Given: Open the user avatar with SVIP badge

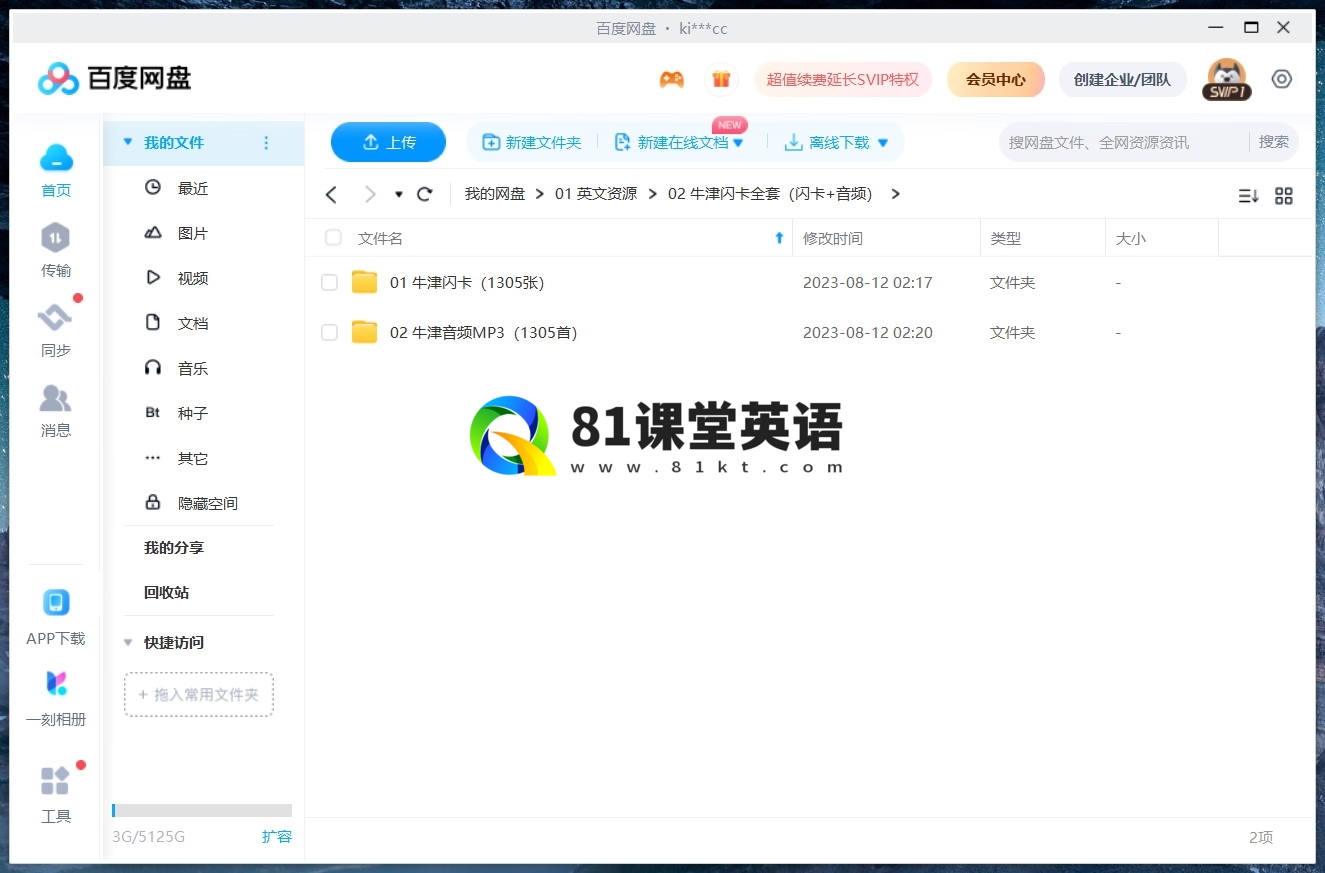Looking at the screenshot, I should pos(1226,79).
